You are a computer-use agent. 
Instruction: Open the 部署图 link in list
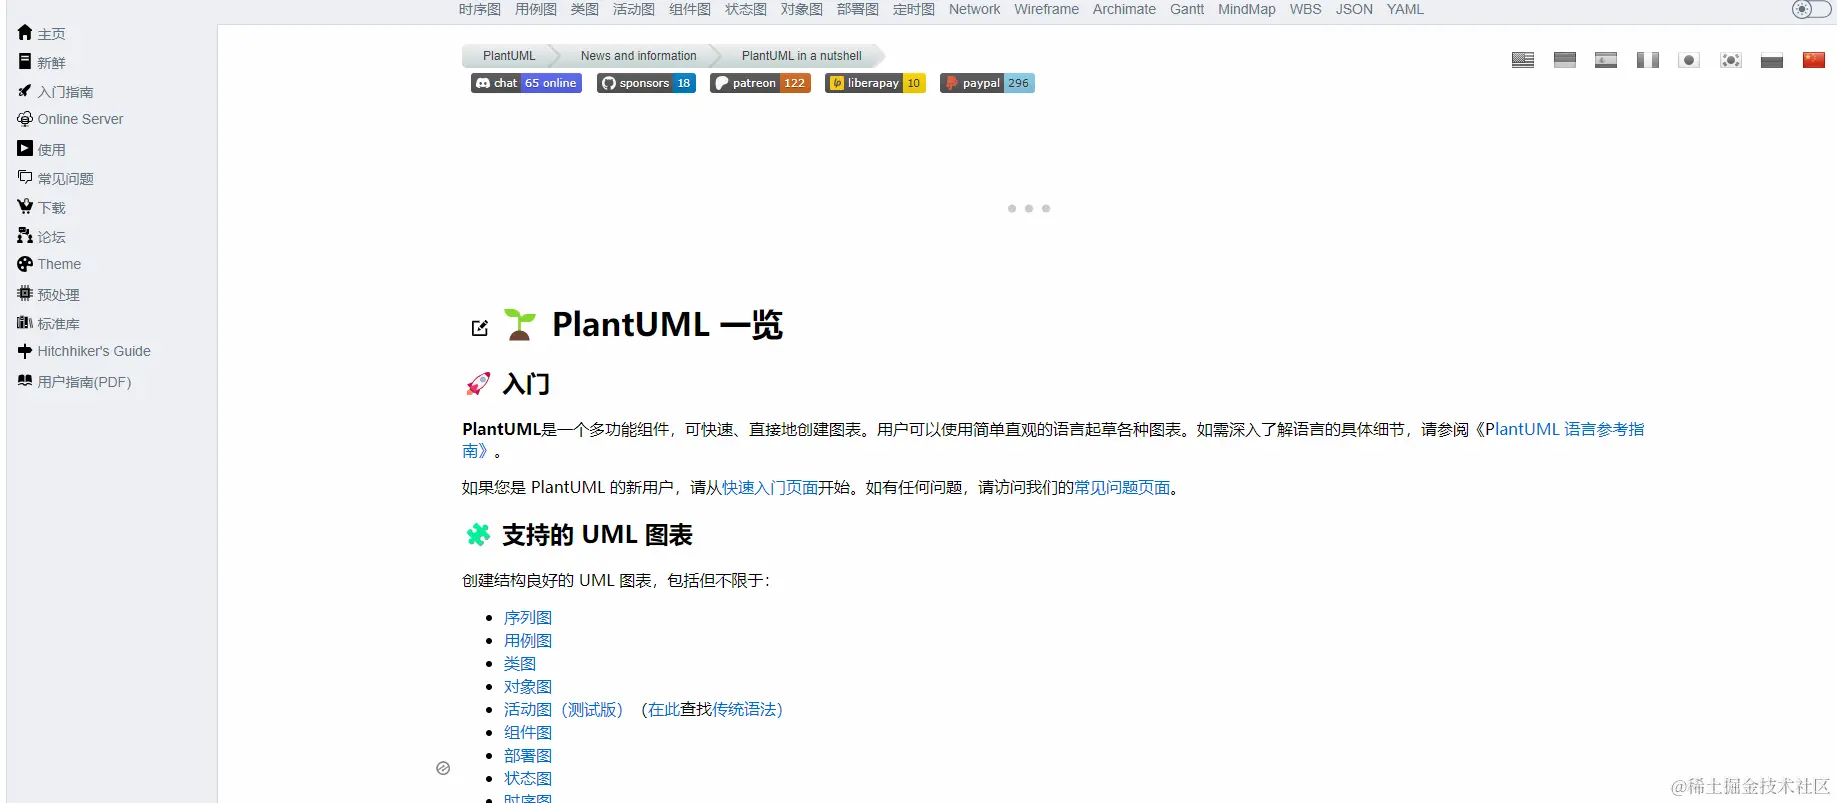tap(528, 756)
